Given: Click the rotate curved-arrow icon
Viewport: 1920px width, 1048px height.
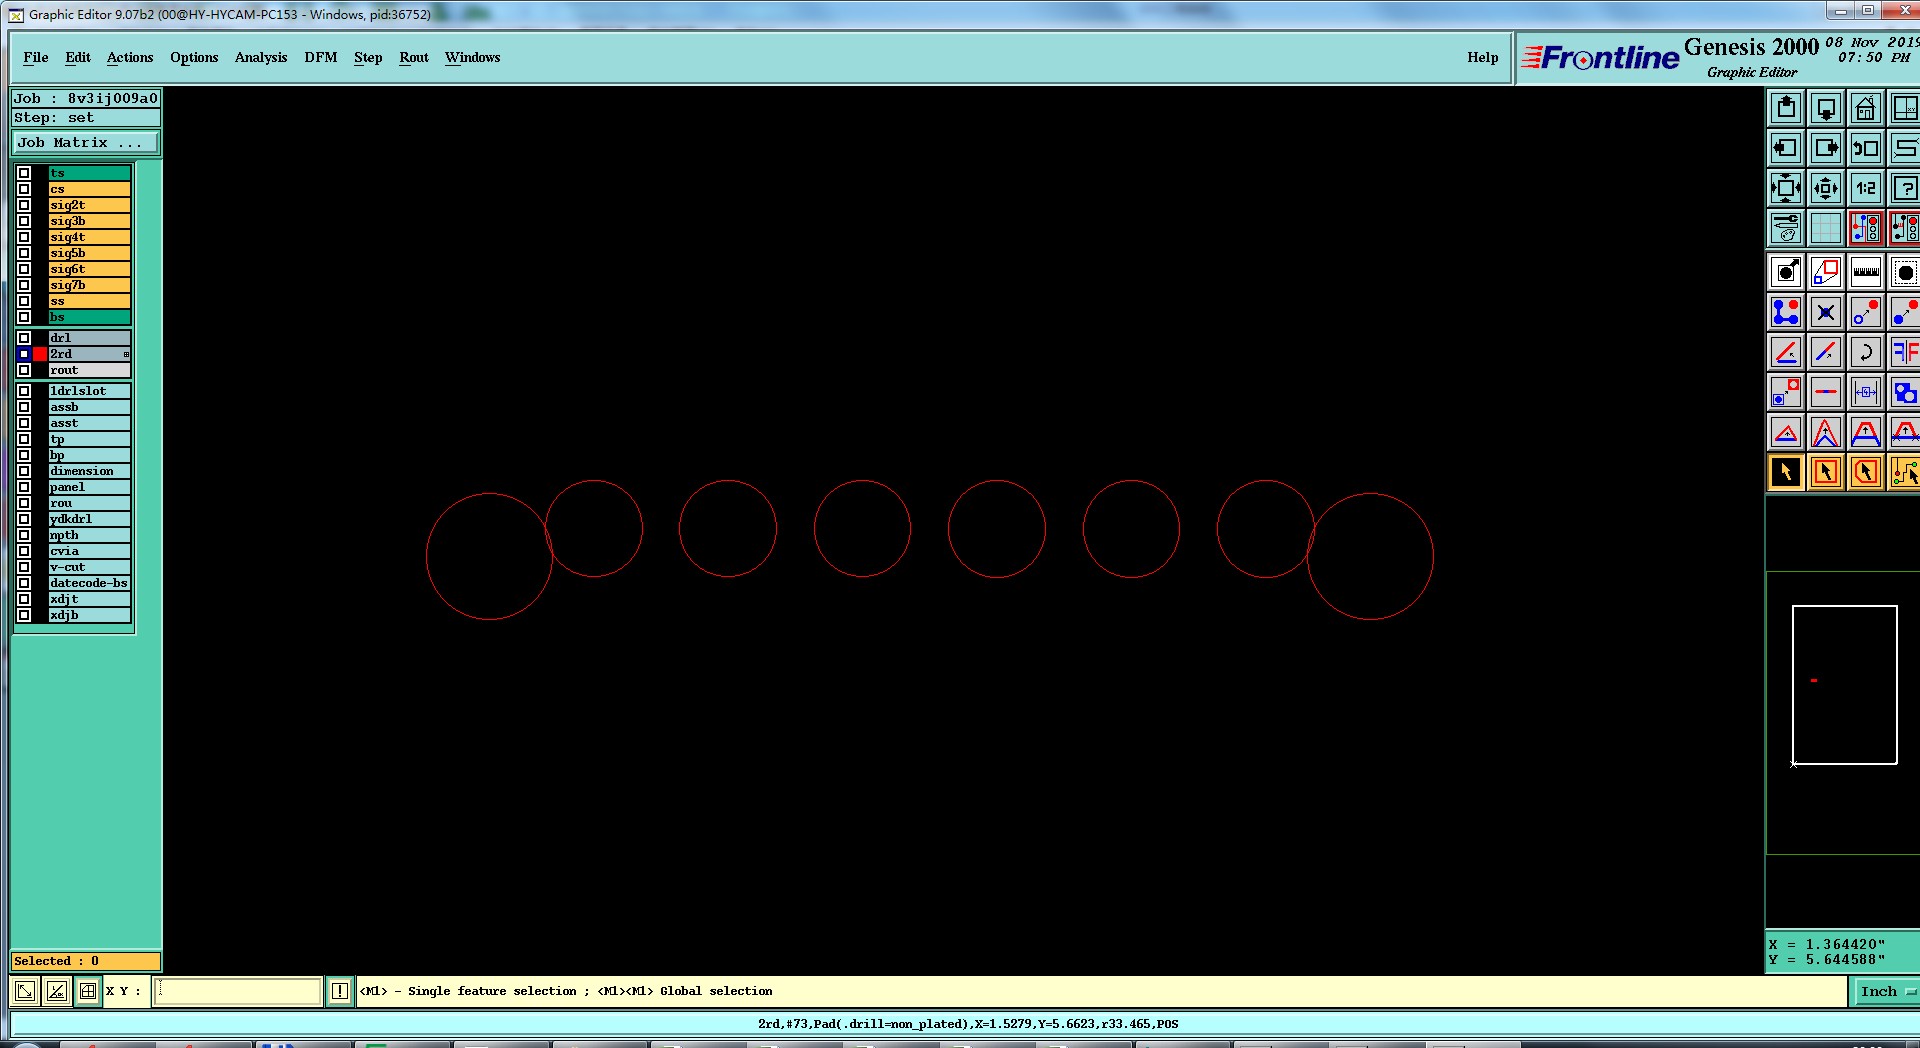Looking at the screenshot, I should 1866,352.
